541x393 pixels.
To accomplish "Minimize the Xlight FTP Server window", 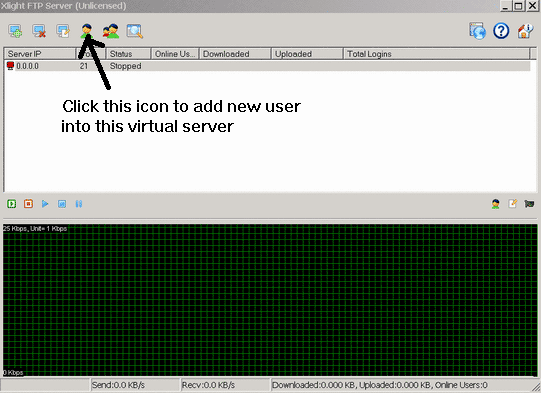I will pyautogui.click(x=506, y=6).
